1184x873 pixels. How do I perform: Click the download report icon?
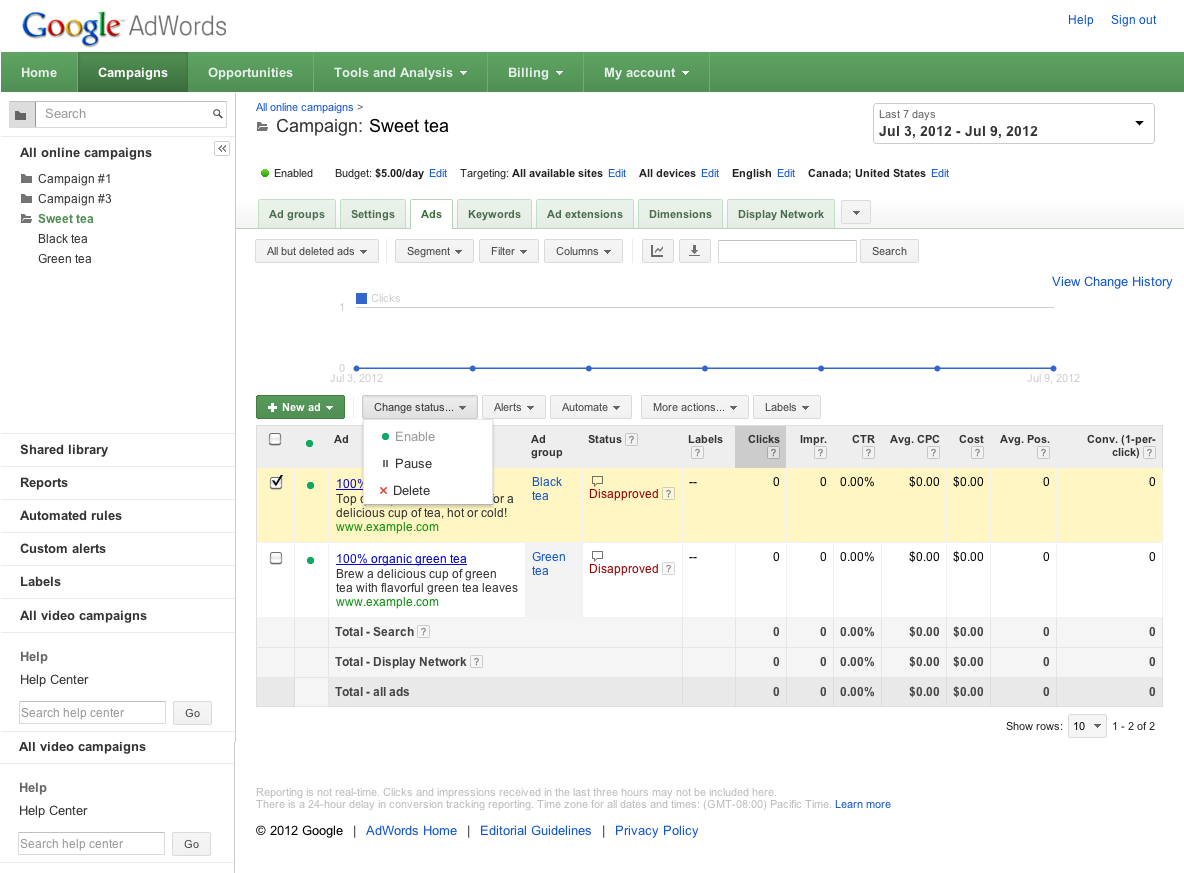[694, 251]
